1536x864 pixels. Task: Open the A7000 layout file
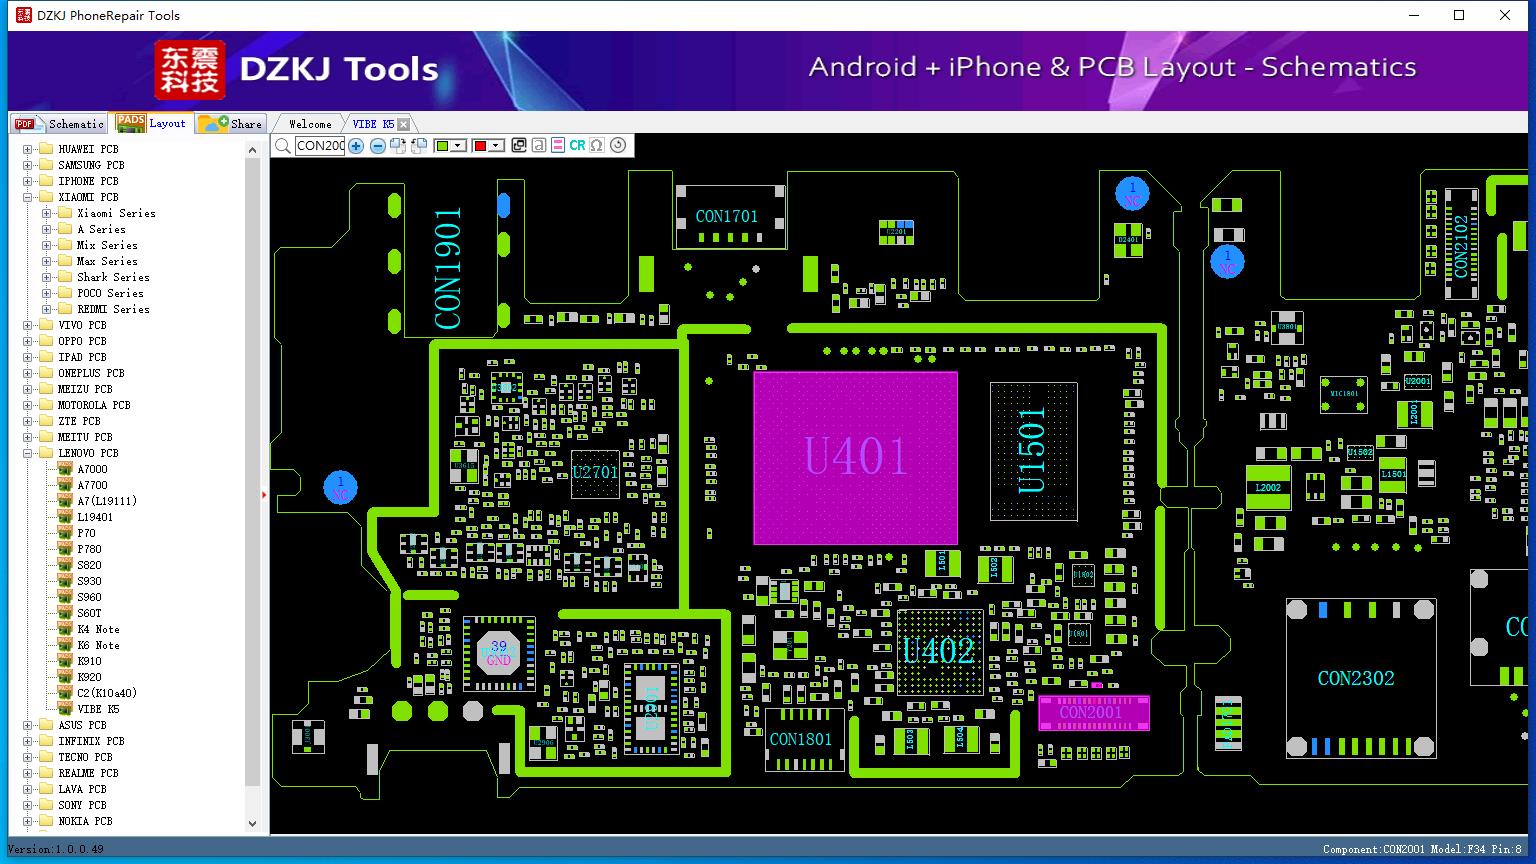coord(92,469)
